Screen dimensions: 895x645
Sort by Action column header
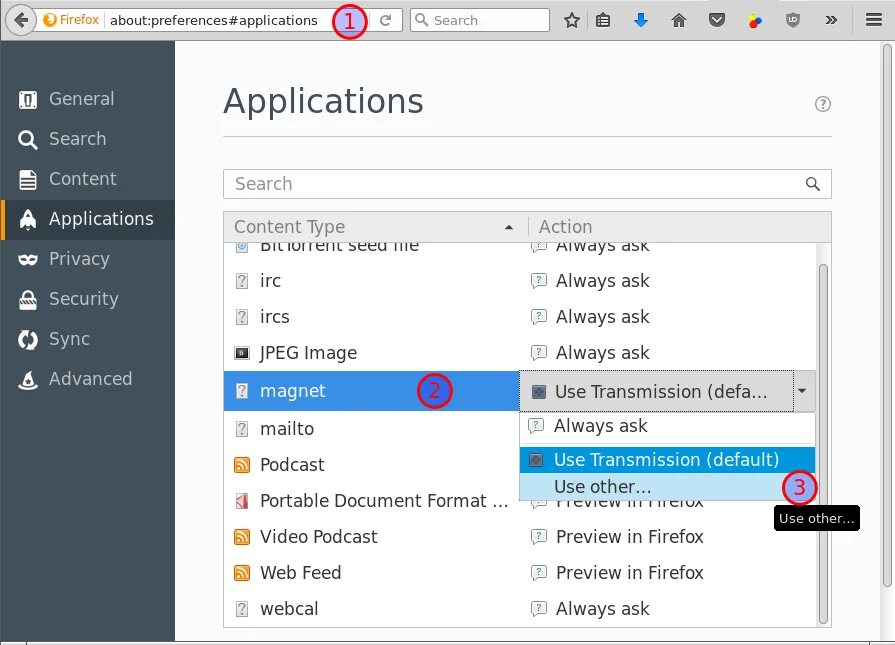click(679, 227)
